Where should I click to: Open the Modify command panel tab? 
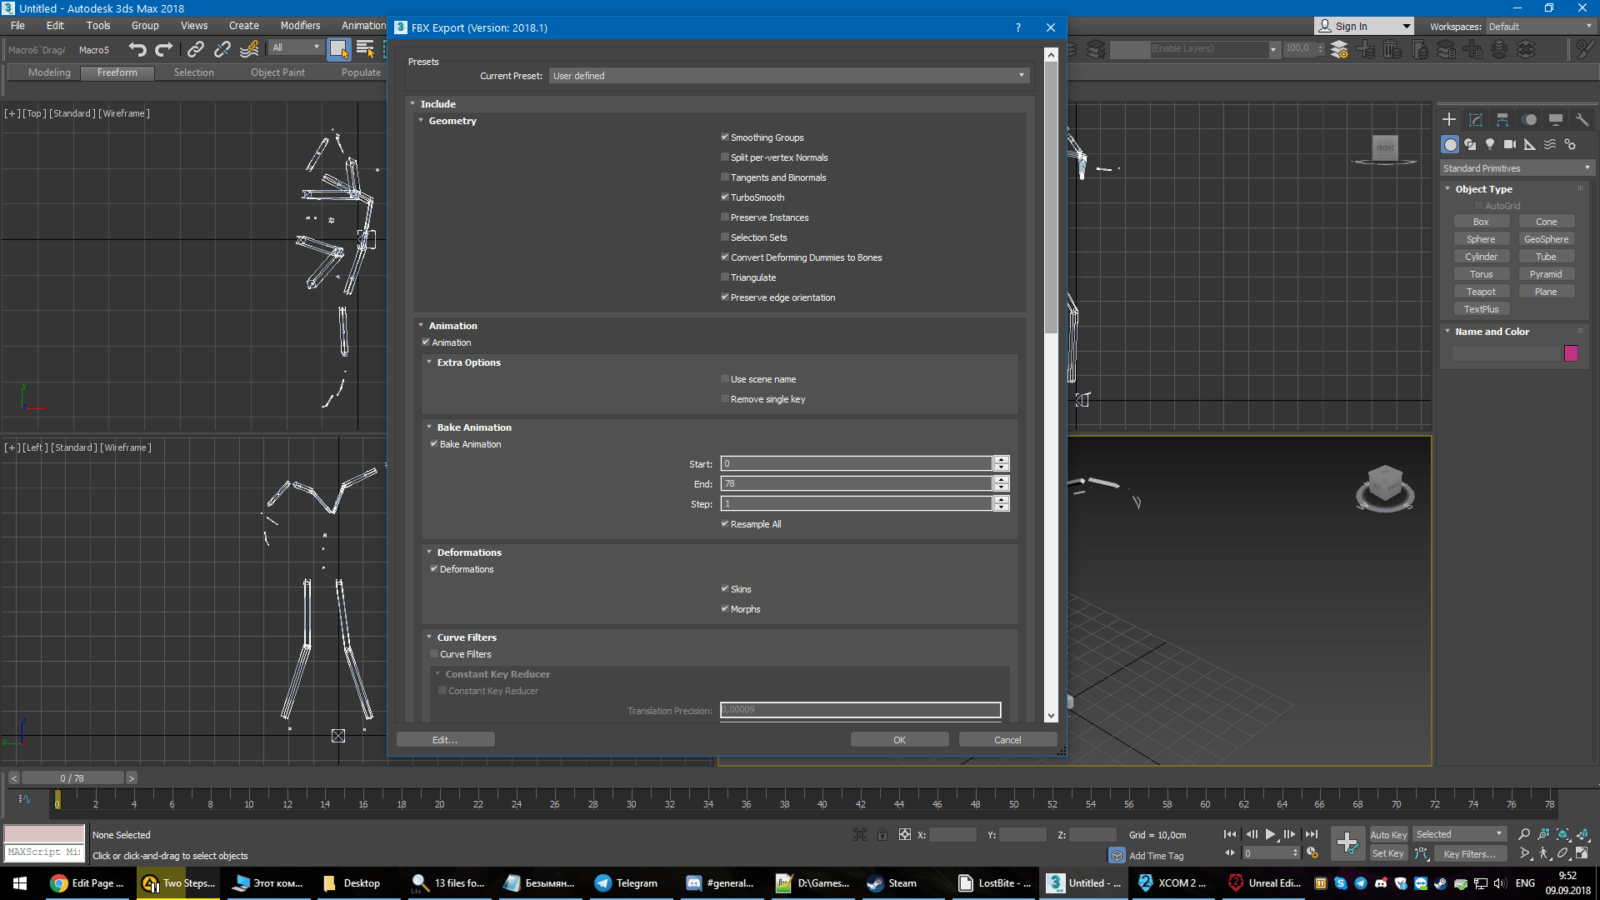1476,119
